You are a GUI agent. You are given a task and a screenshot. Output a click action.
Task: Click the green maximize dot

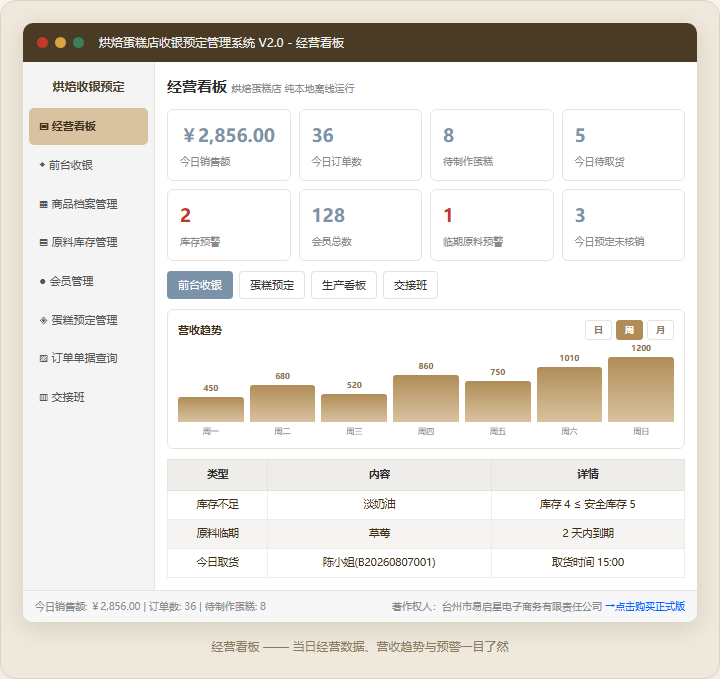79,43
